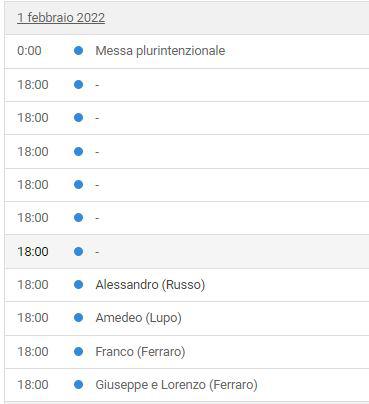Image resolution: width=369 pixels, height=404 pixels.
Task: Open the Messa plurintenzionale event
Action: [160, 51]
